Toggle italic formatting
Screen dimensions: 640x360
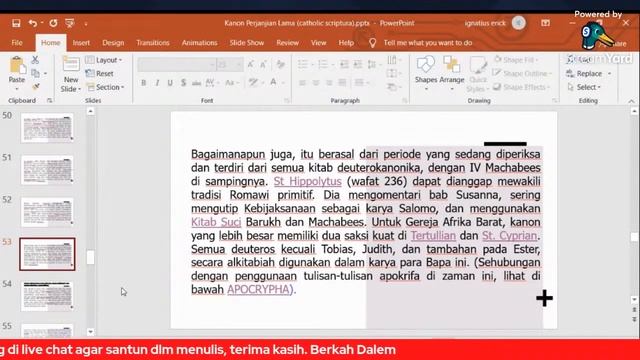pyautogui.click(x=157, y=83)
